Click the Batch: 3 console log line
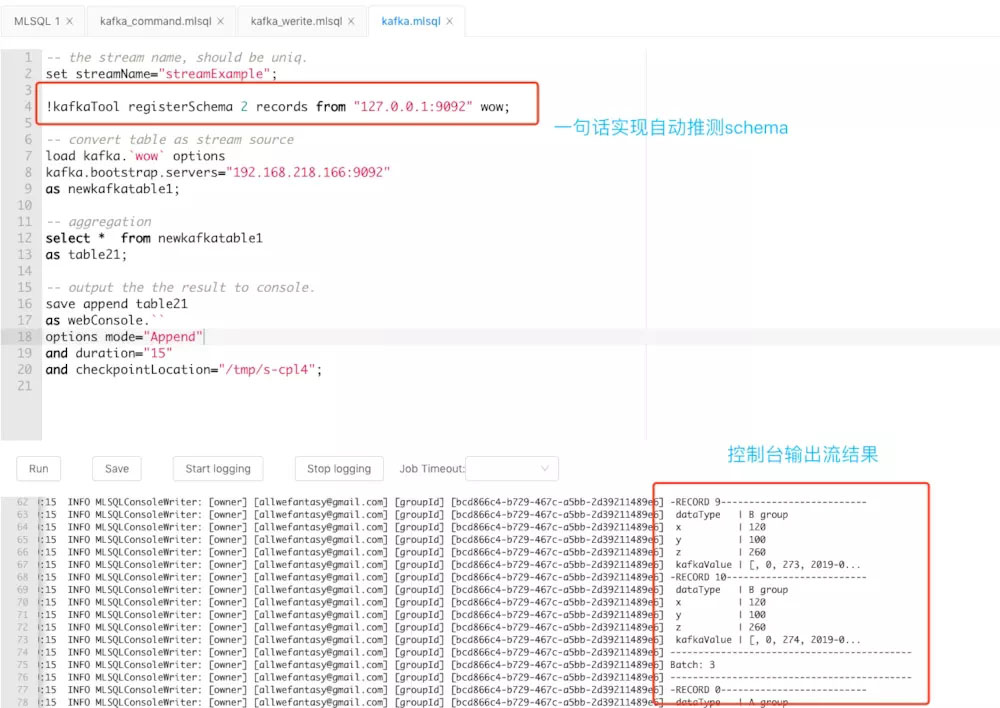Image resolution: width=1000 pixels, height=708 pixels. 692,665
